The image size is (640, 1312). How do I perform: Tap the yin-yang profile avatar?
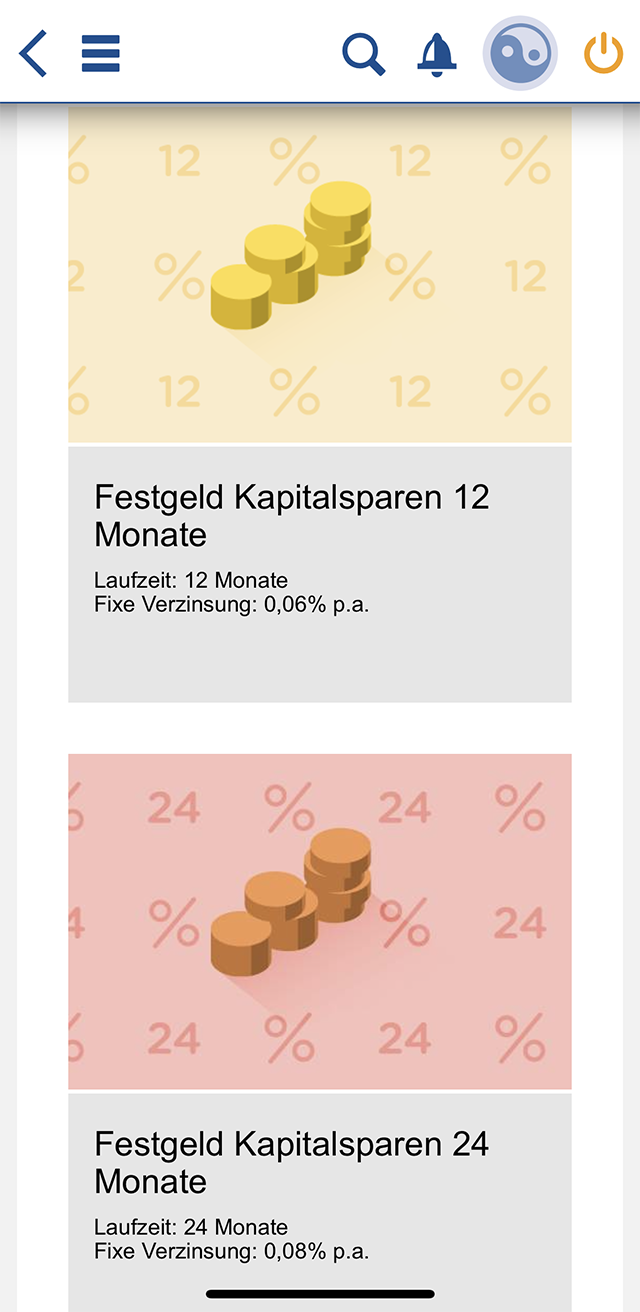pos(520,53)
